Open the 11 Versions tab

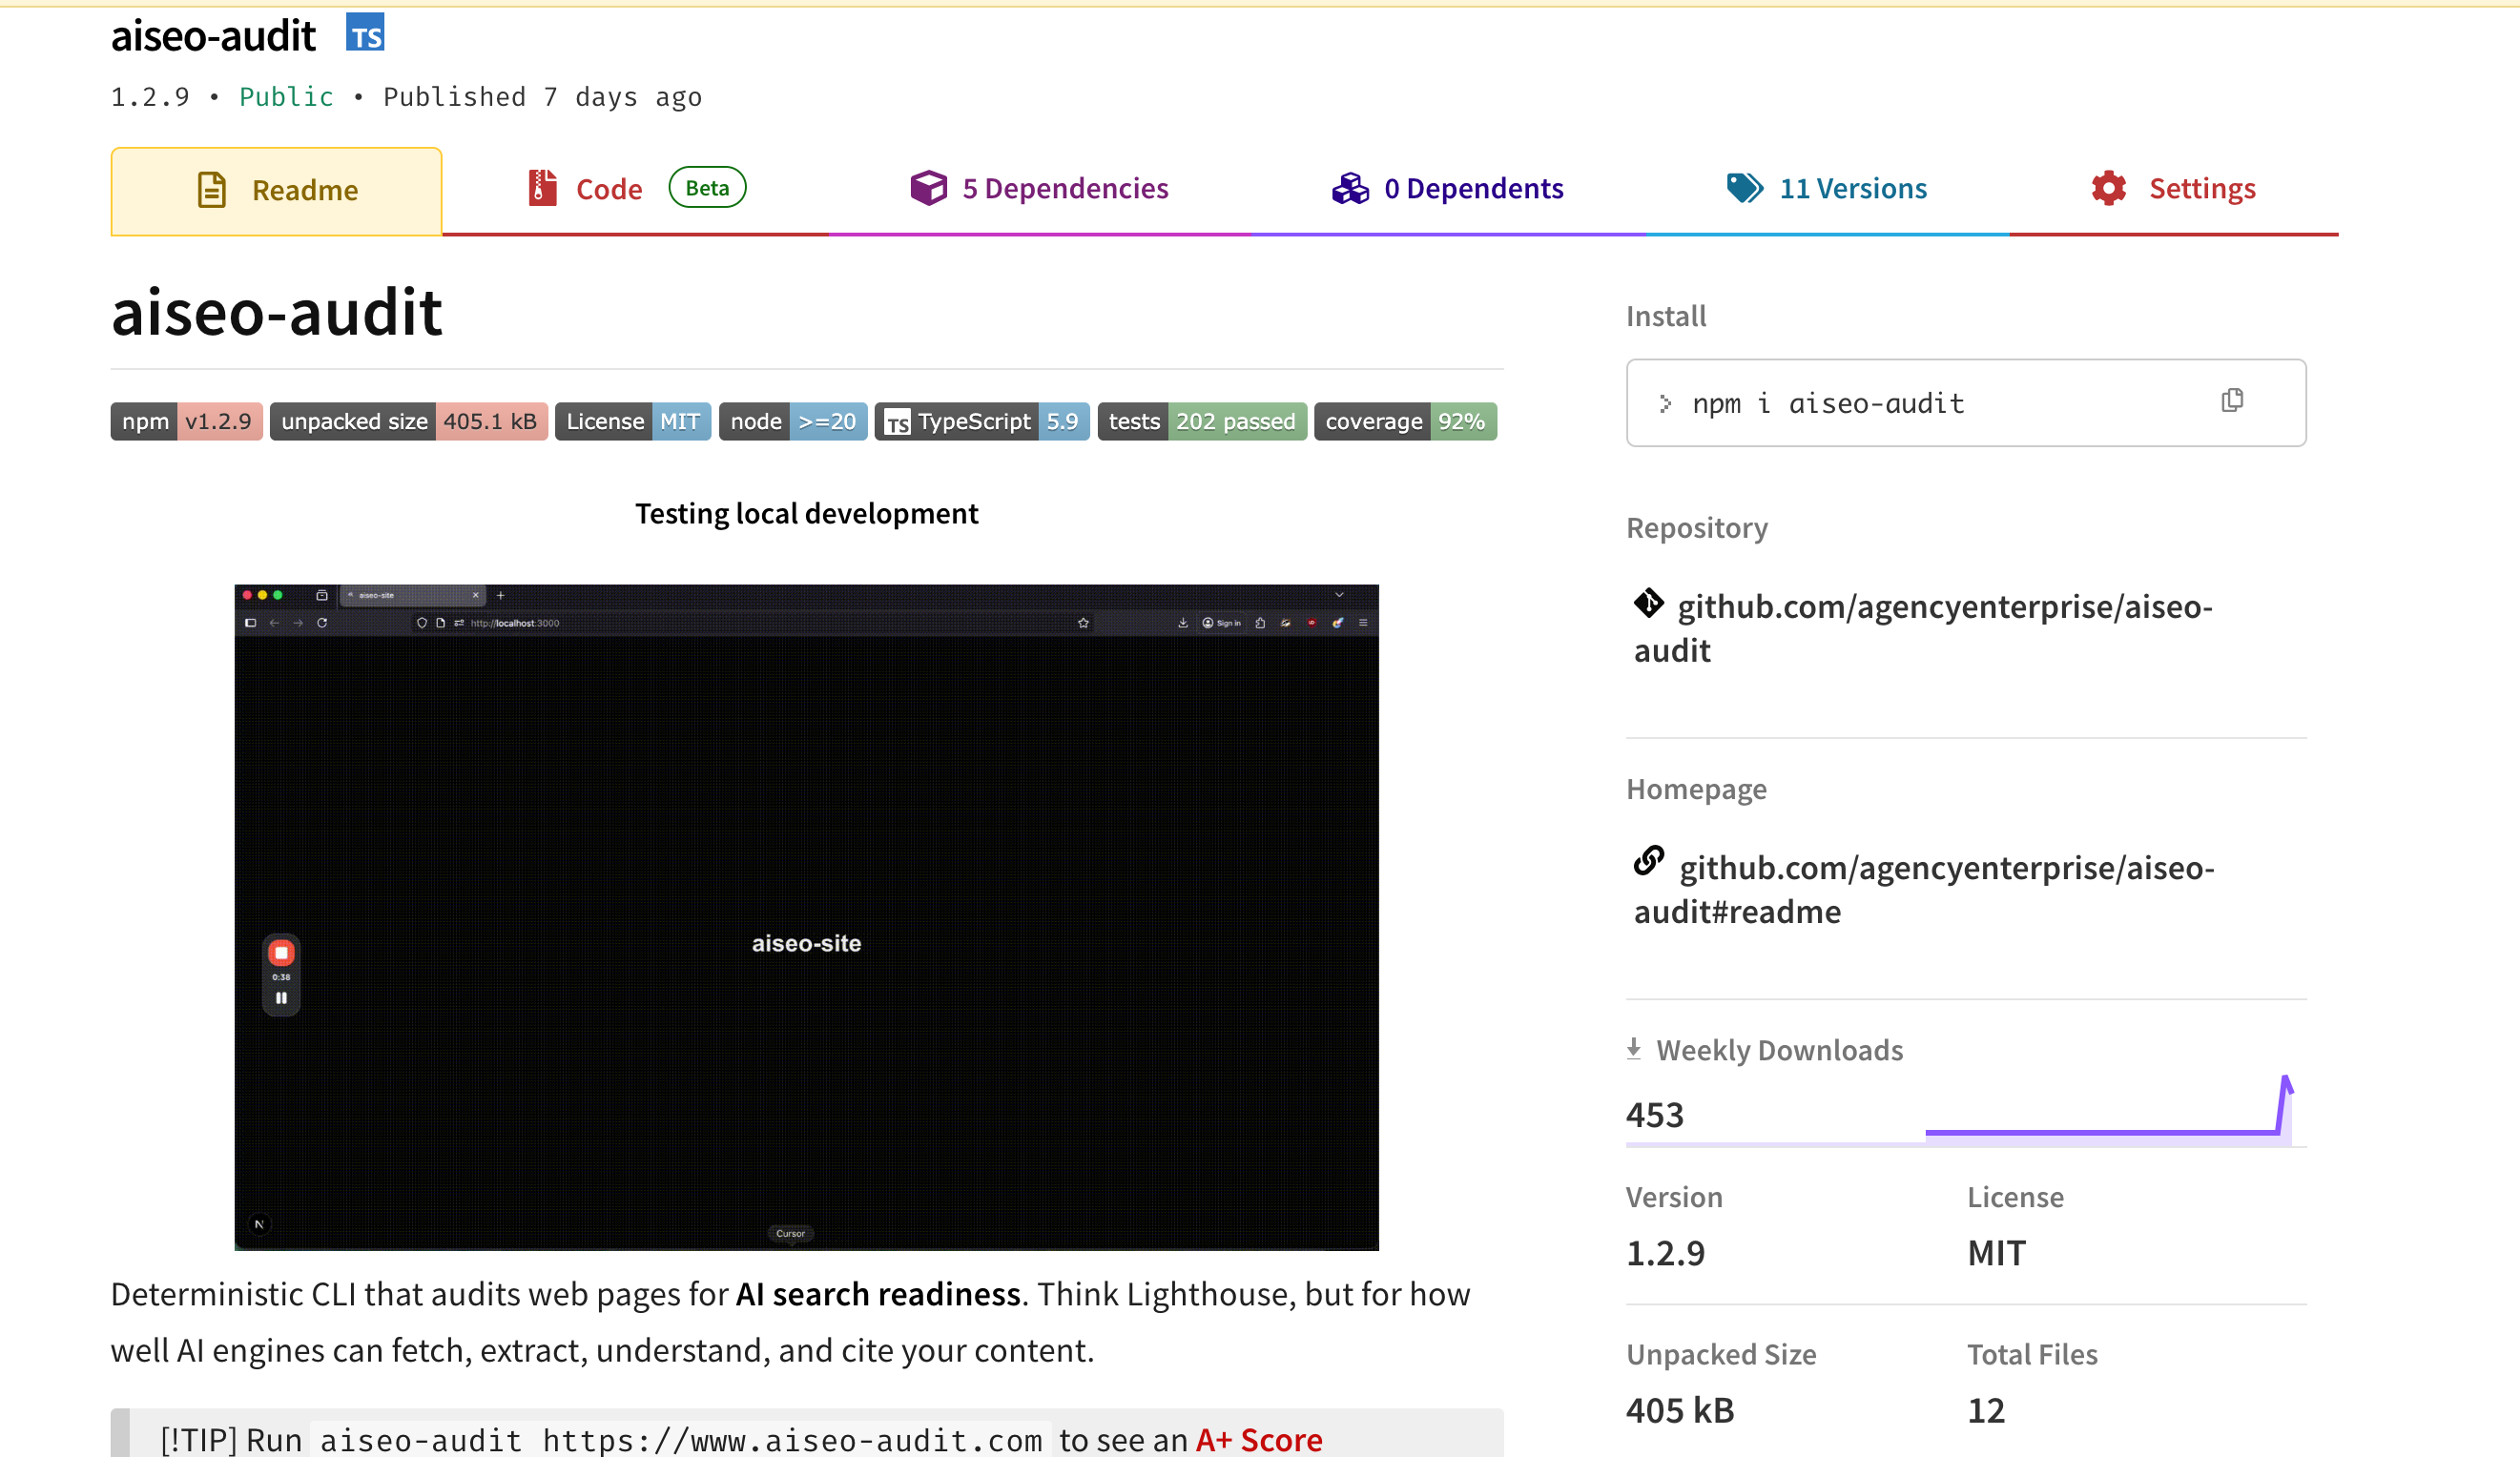click(x=1852, y=188)
